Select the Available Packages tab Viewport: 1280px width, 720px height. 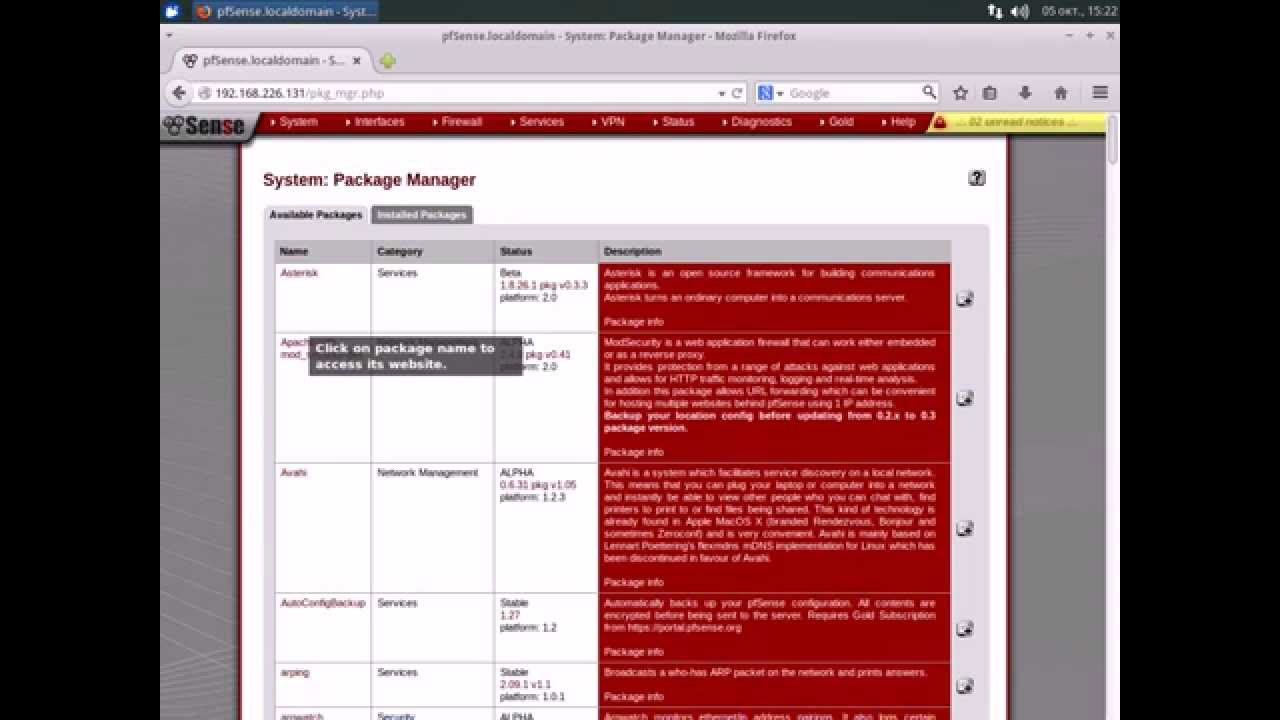tap(316, 215)
